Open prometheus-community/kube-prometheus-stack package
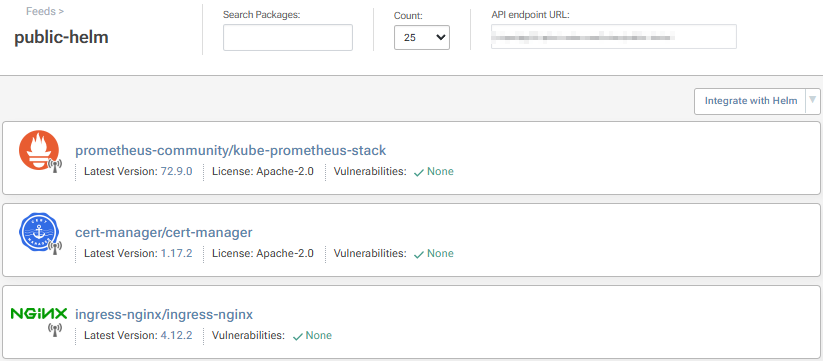 (x=230, y=151)
